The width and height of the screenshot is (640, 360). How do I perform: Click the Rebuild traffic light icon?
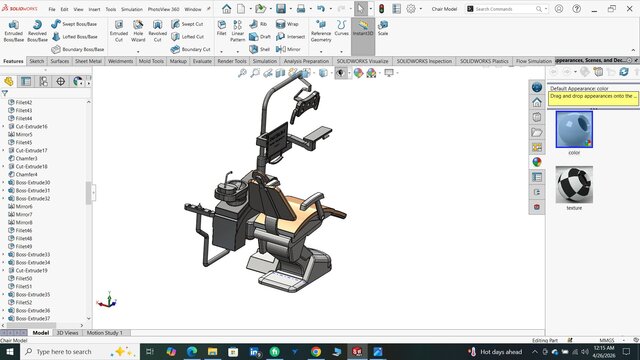click(382, 9)
